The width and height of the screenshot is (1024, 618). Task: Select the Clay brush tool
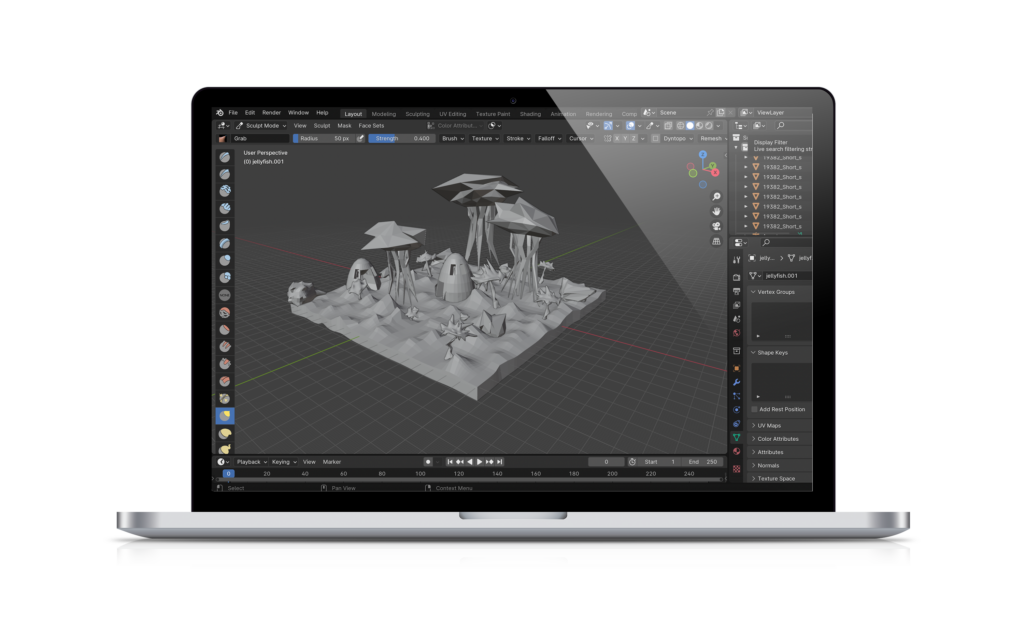click(x=225, y=191)
